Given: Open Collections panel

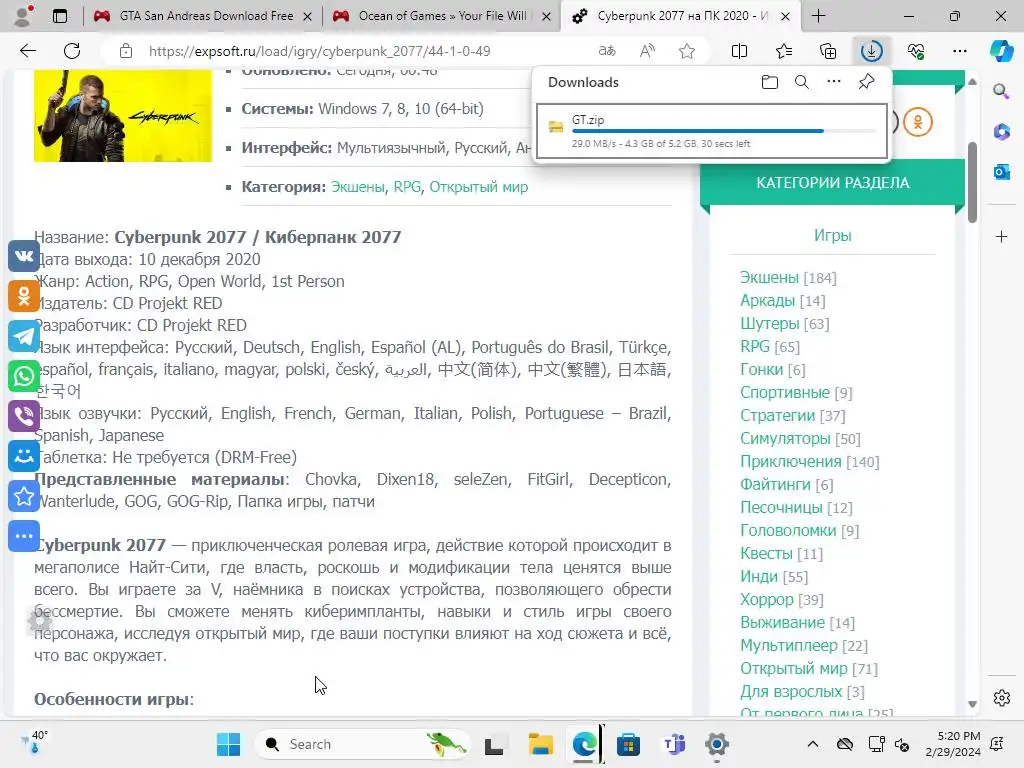Looking at the screenshot, I should pos(827,51).
